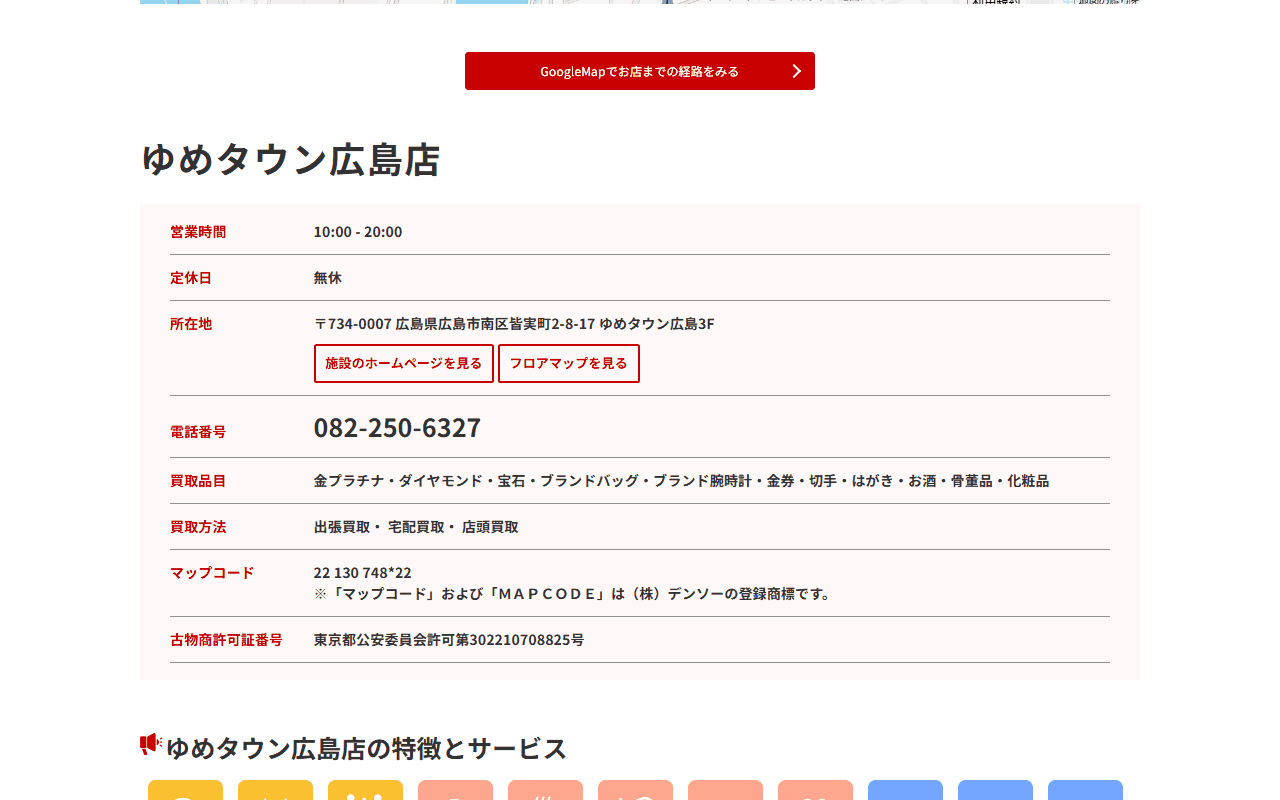The image size is (1280, 800).
Task: Click the megaphone icon beside 特徴とサービス heading
Action: coord(151,744)
